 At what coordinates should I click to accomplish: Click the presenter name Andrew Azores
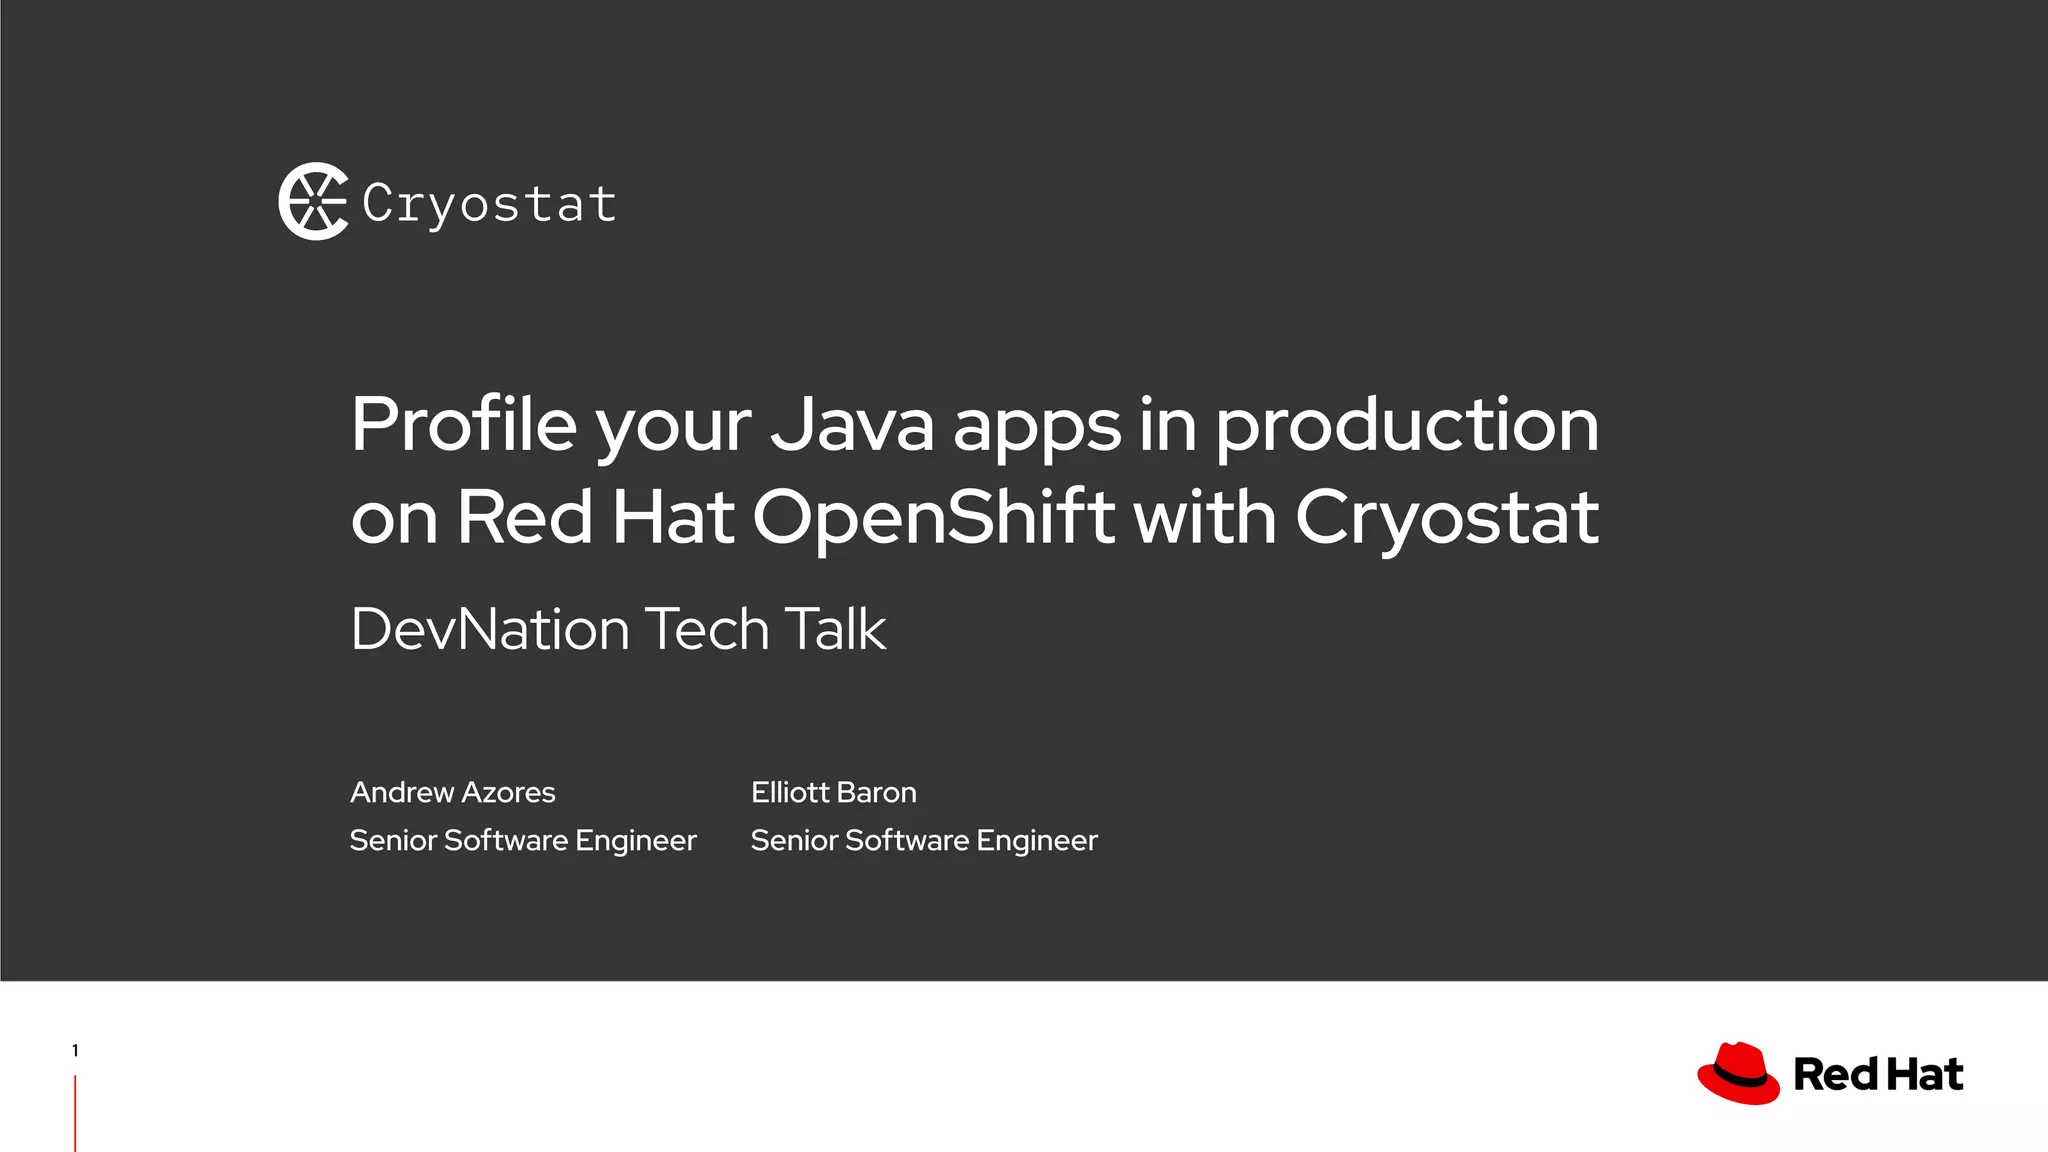coord(452,792)
